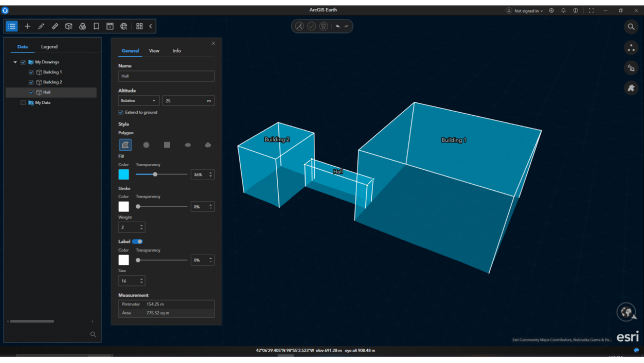Select the ellipse polygon style
The image size is (644, 363).
pos(188,145)
